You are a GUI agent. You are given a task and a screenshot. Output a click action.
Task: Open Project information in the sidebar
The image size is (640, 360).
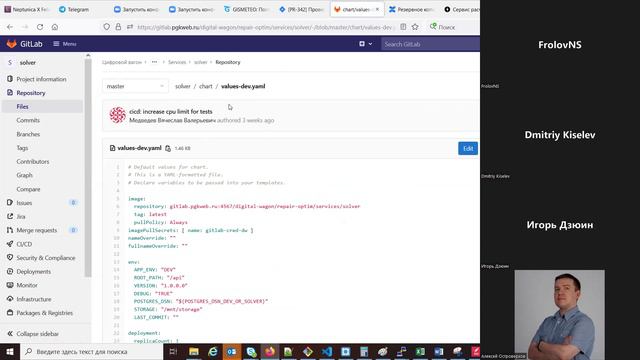click(x=41, y=79)
